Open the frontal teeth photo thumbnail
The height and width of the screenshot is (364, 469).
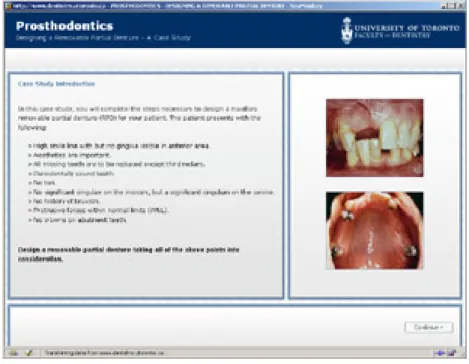(375, 138)
